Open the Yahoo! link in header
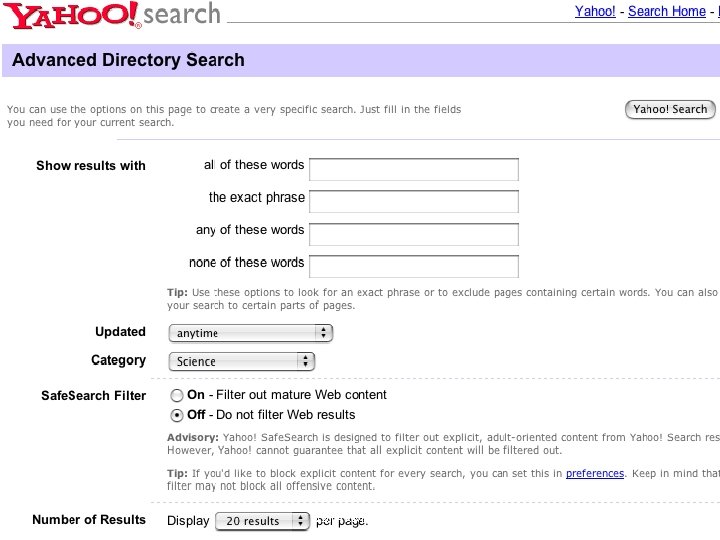 click(x=595, y=11)
